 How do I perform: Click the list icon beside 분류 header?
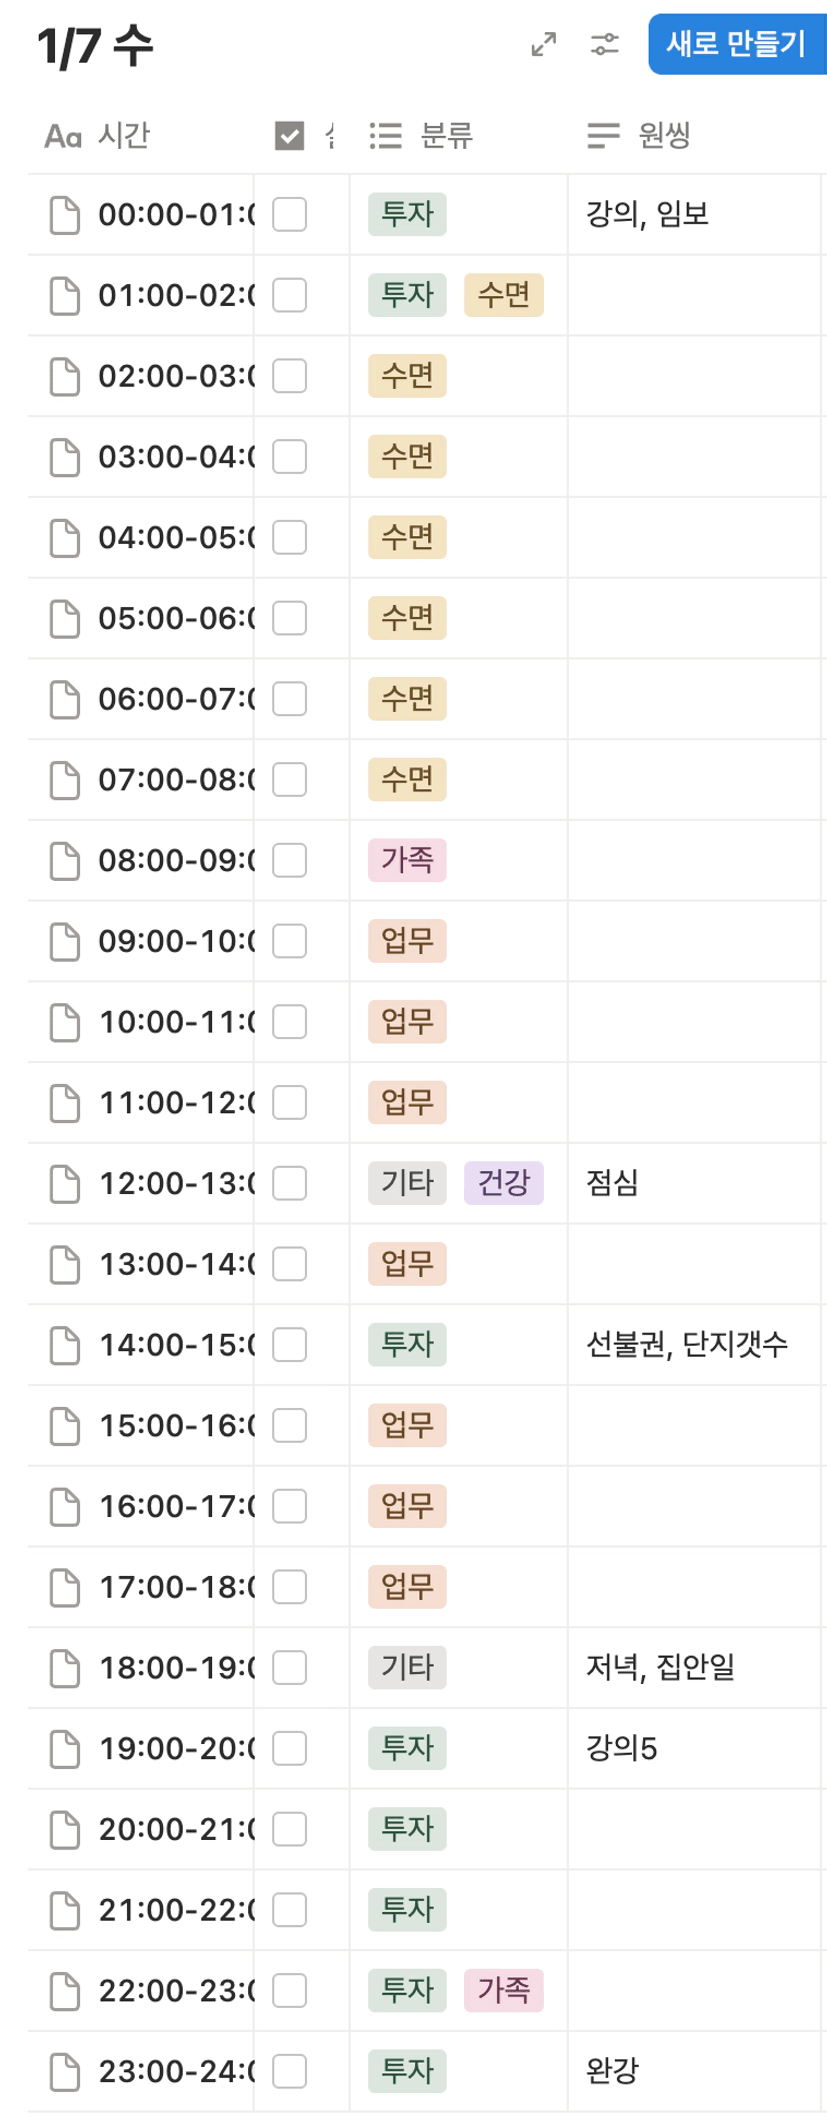(x=385, y=135)
